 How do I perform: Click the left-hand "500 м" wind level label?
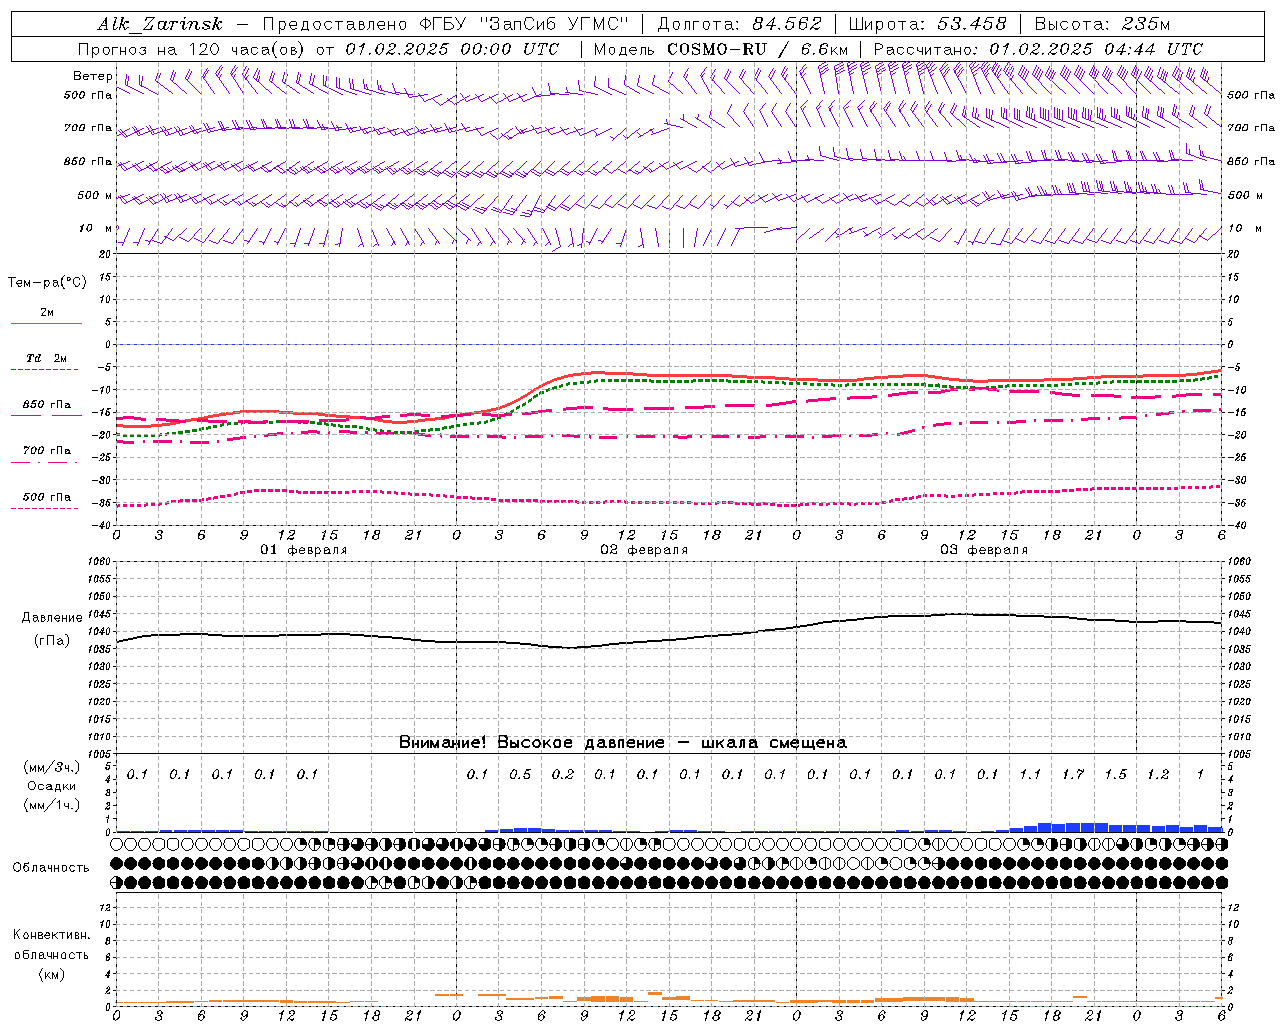95,195
